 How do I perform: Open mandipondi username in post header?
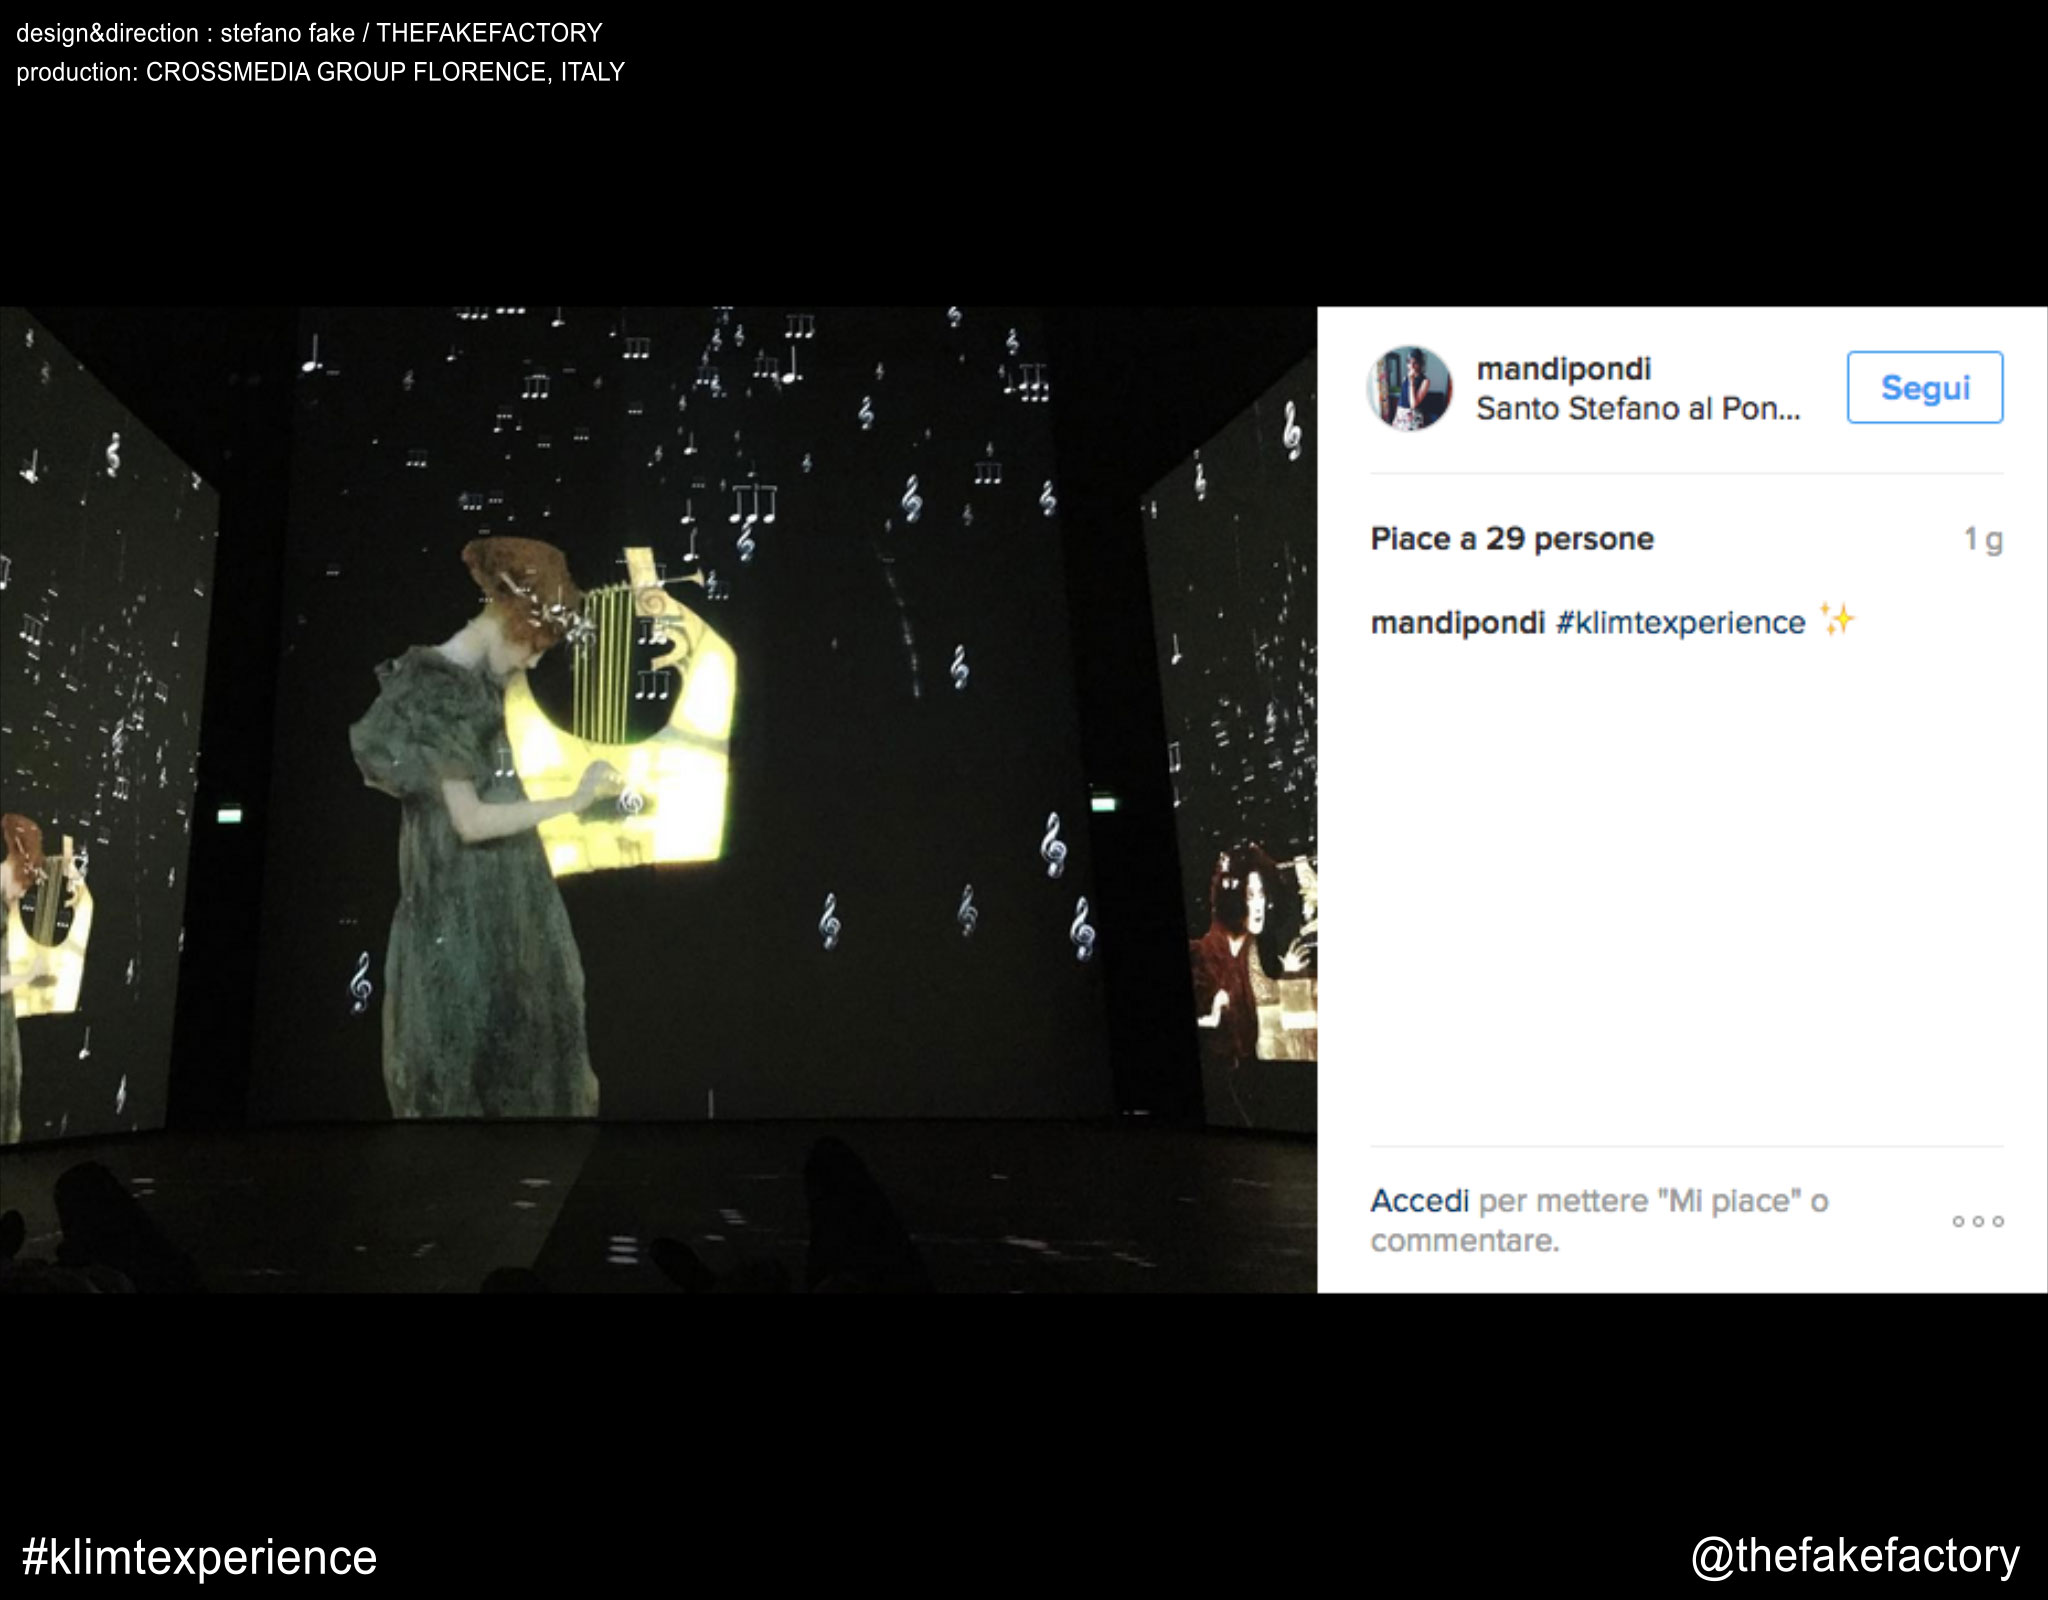1564,369
